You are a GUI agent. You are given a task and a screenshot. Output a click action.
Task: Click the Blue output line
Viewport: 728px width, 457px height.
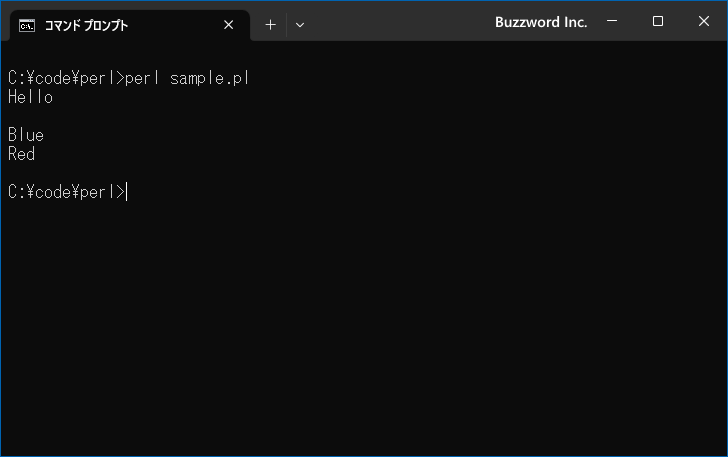point(26,135)
